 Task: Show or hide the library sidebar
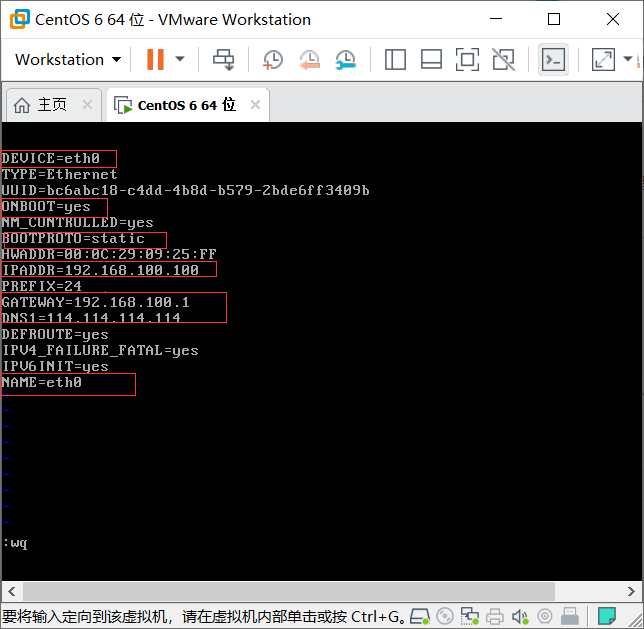pos(396,60)
